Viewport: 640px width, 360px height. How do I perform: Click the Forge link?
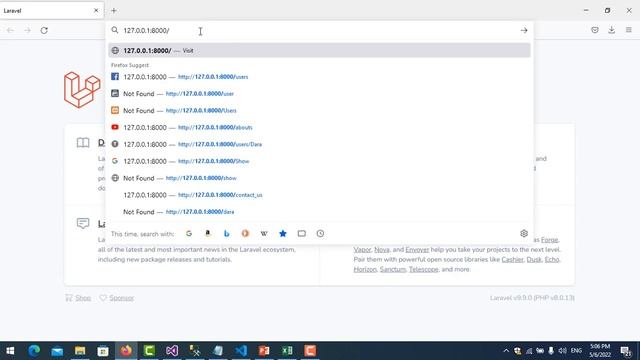549,240
